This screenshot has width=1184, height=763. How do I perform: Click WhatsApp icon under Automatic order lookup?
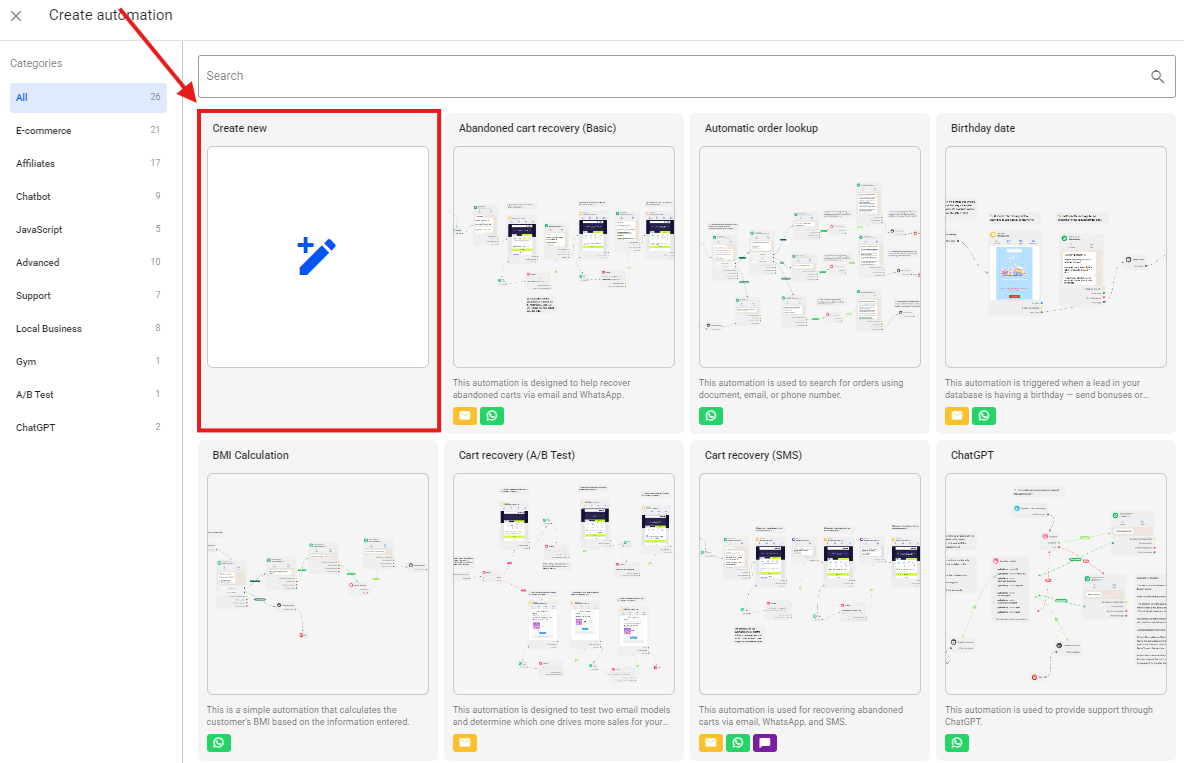tap(711, 416)
